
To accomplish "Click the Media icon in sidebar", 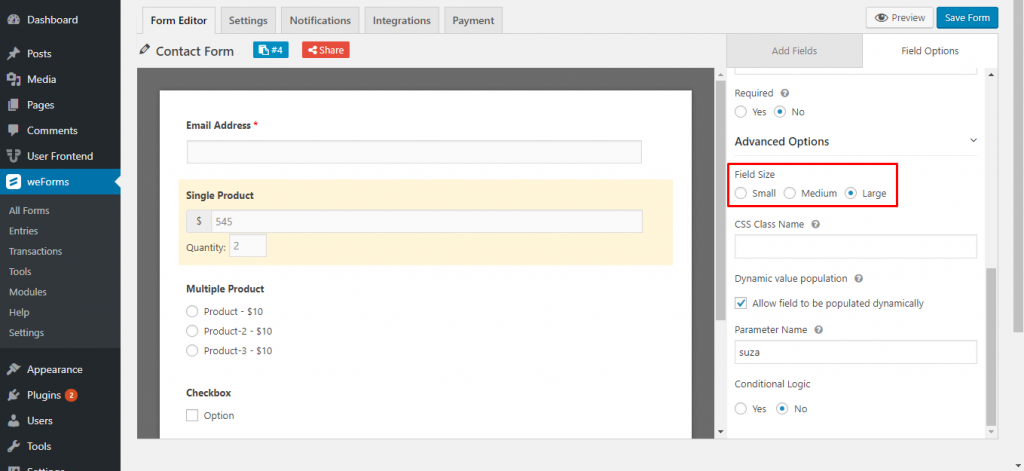I will click(13, 79).
